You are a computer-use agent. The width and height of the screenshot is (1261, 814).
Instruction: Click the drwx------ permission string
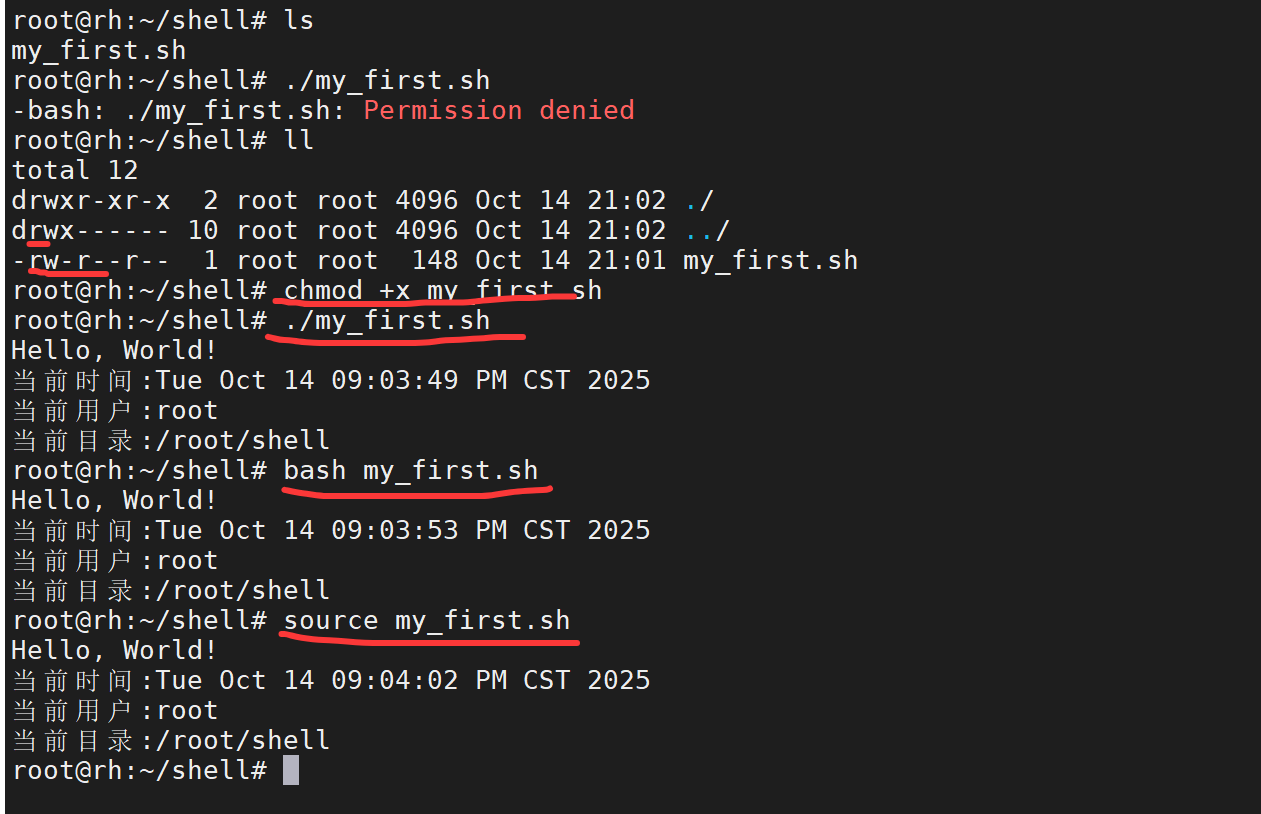click(90, 230)
